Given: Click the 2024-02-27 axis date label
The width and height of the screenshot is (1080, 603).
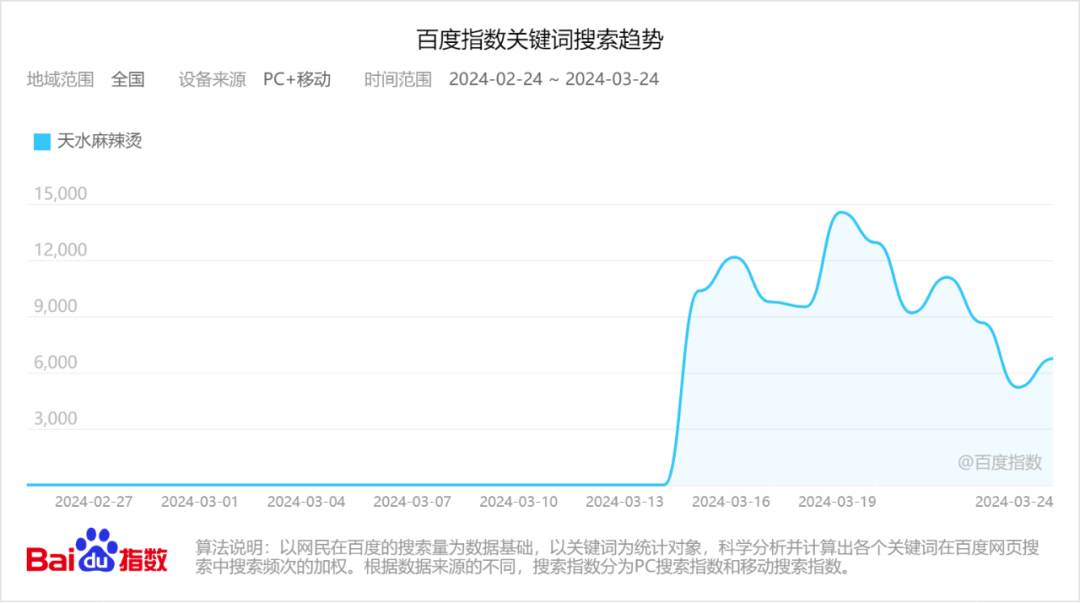Looking at the screenshot, I should pyautogui.click(x=94, y=502).
